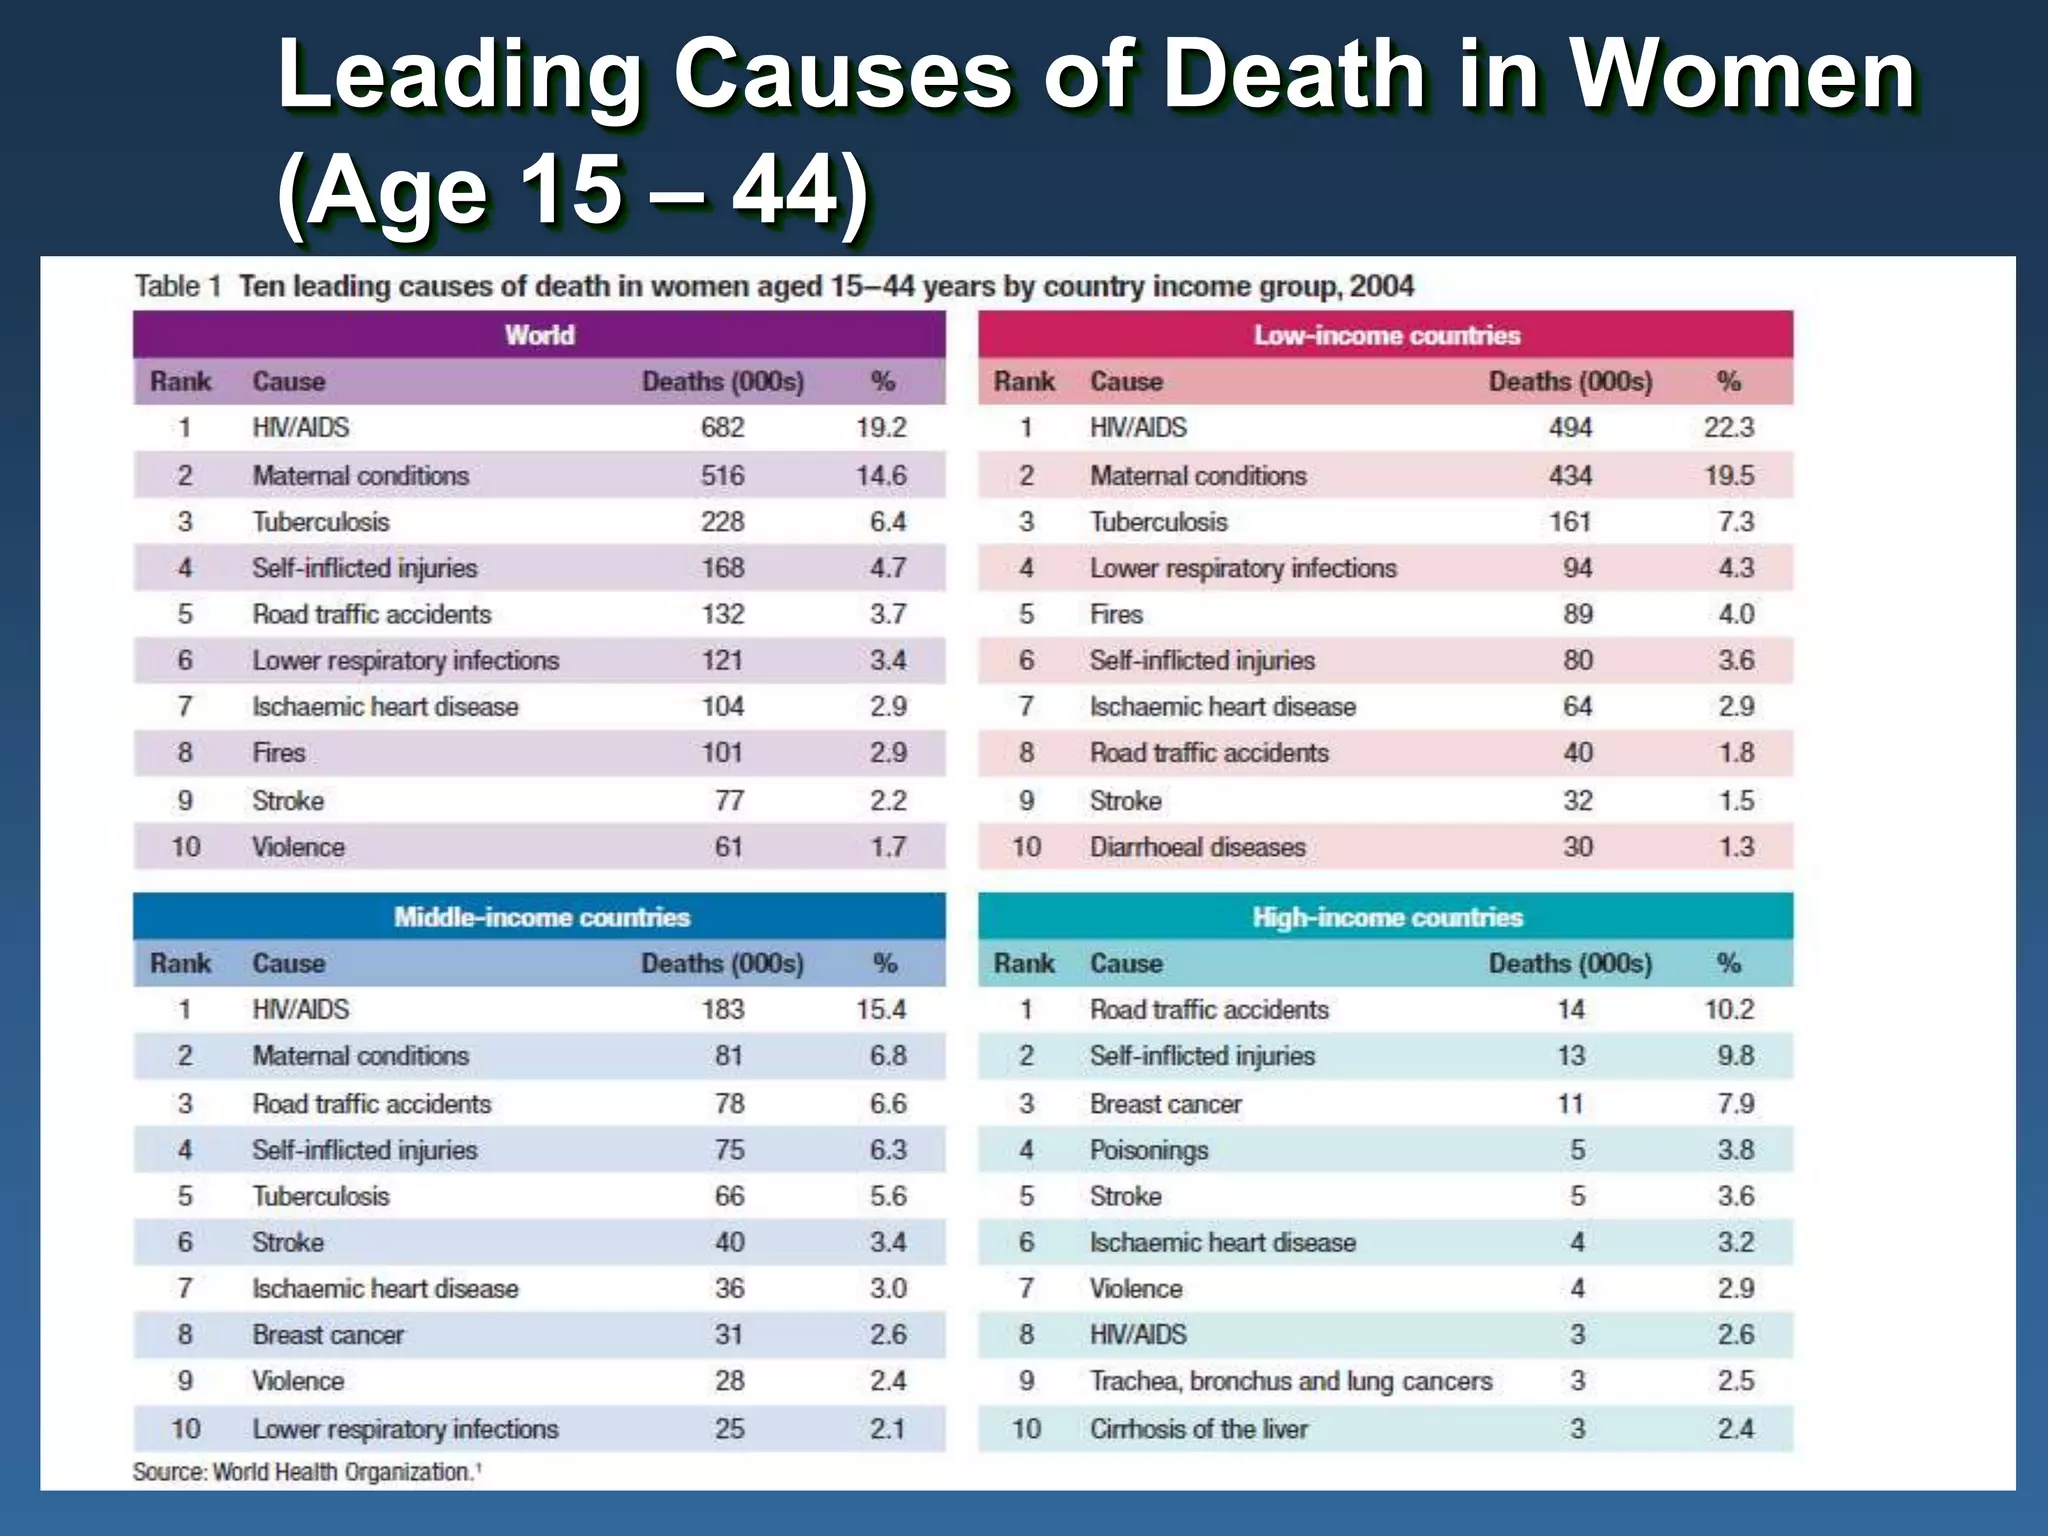This screenshot has height=1536, width=2048.
Task: Click HIV/AIDS row in World table
Action: [301, 428]
